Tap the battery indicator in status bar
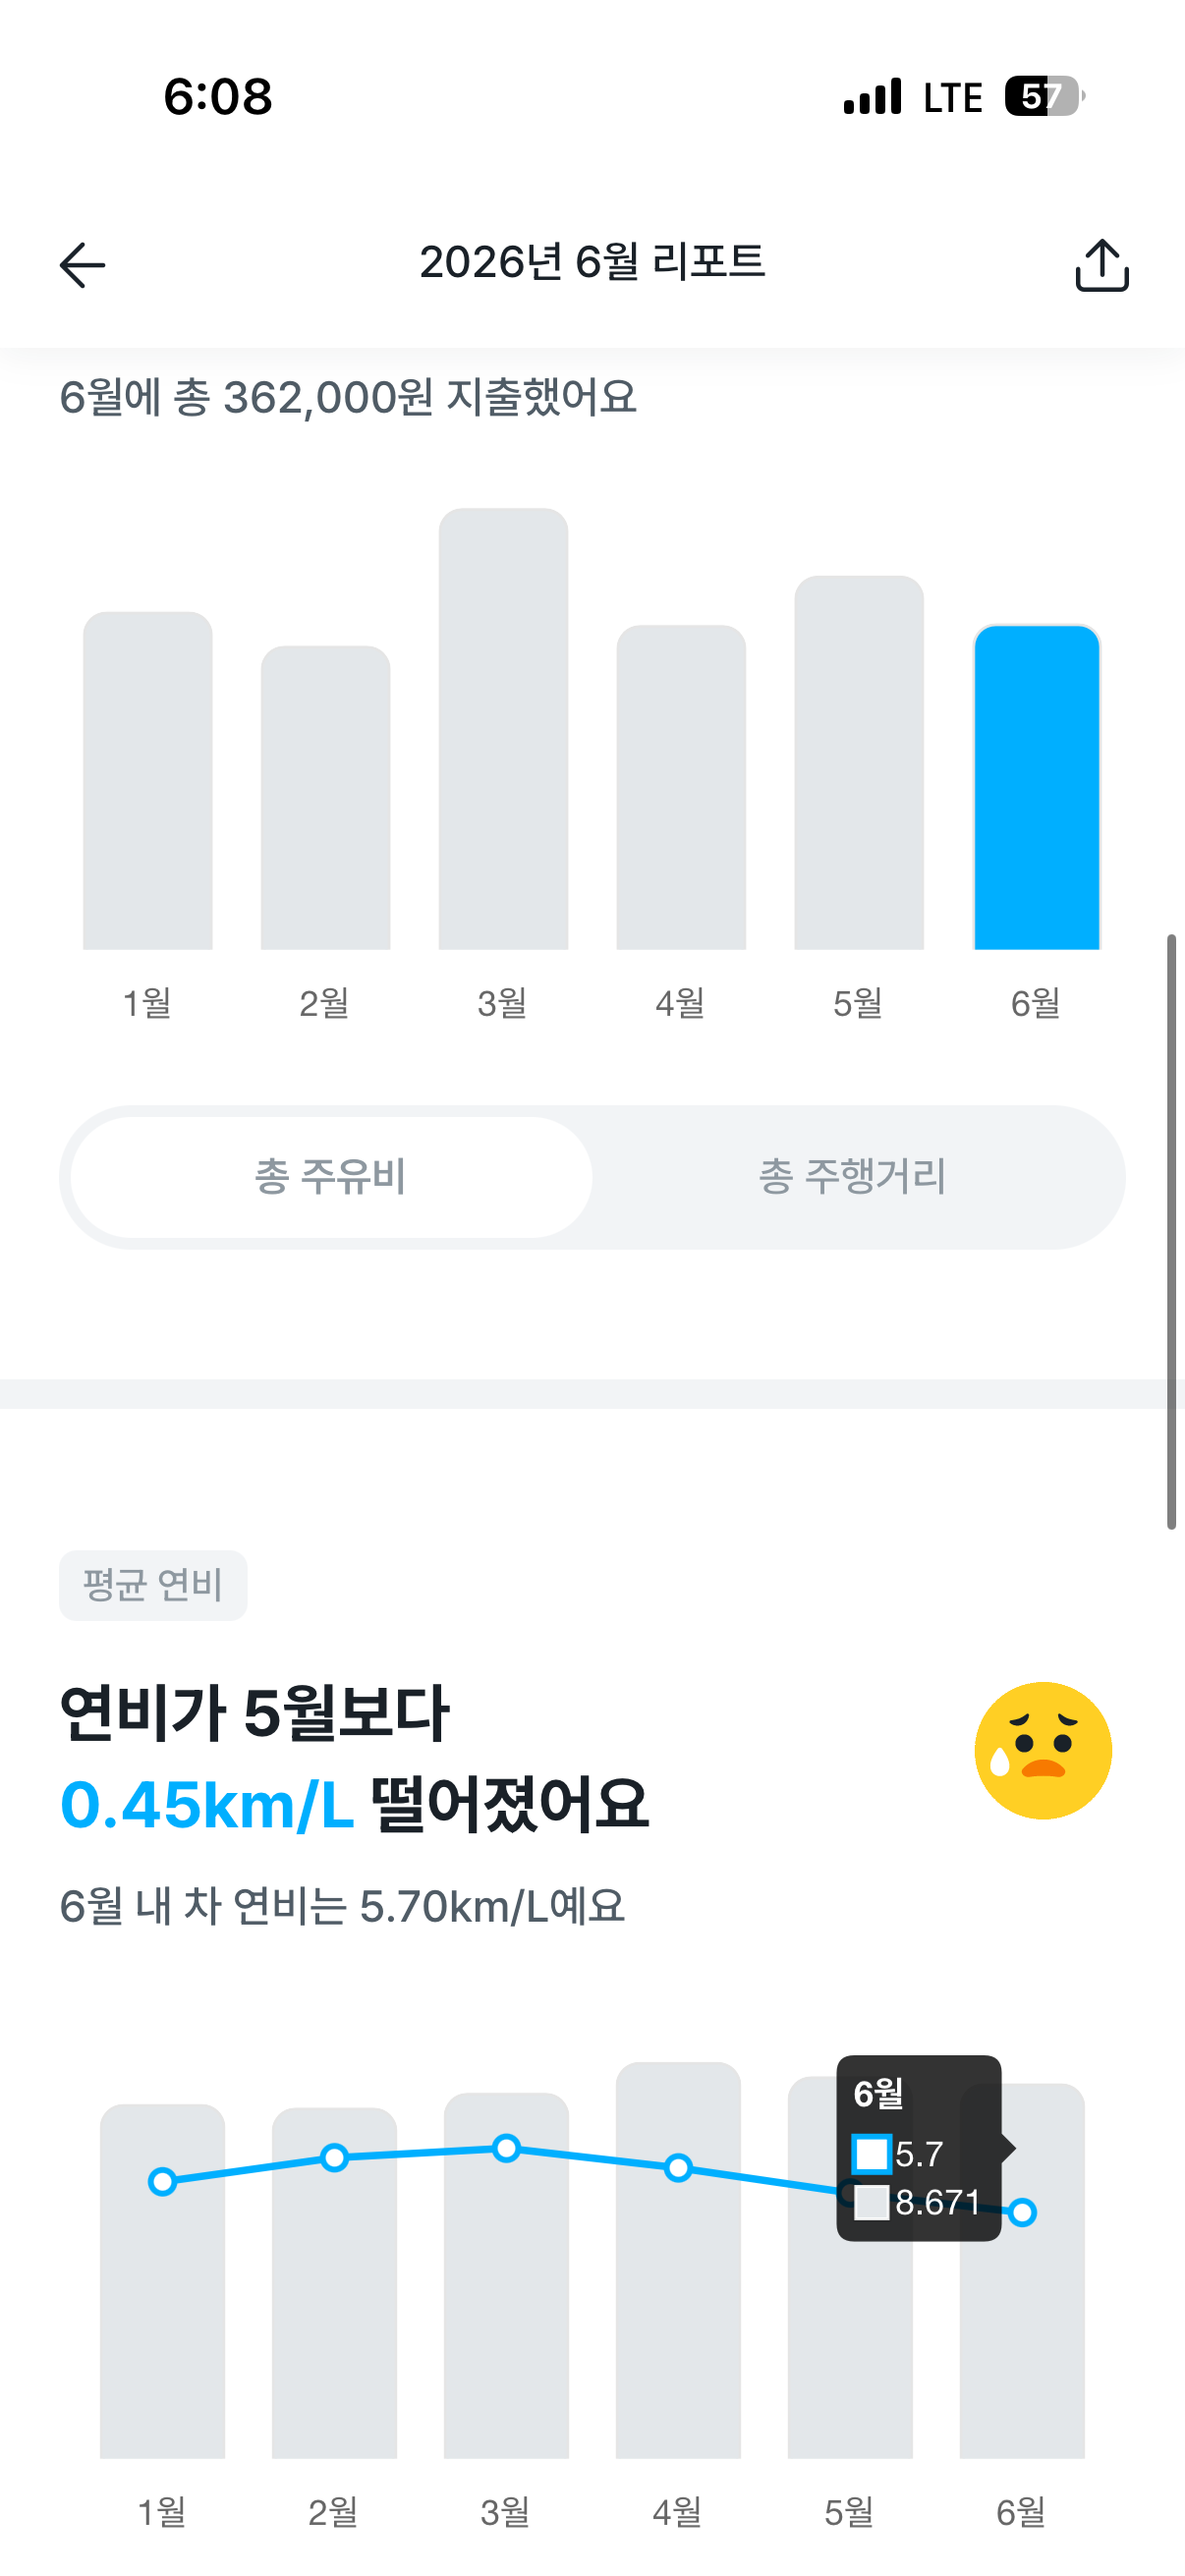Image resolution: width=1185 pixels, height=2576 pixels. 1044,96
